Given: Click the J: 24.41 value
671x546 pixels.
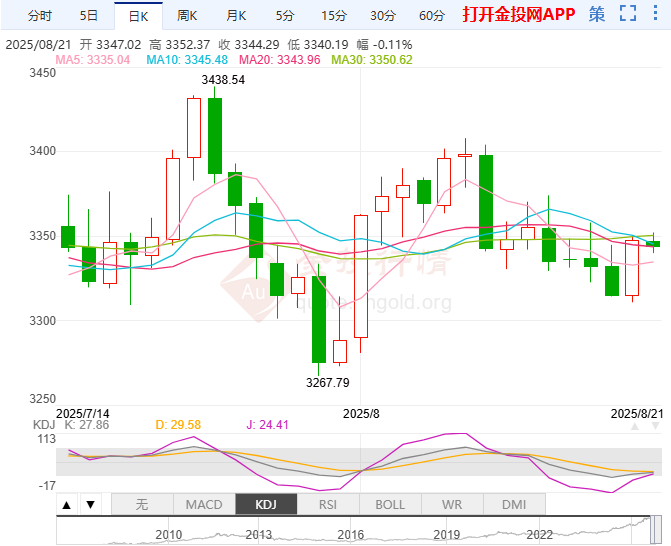Looking at the screenshot, I should pyautogui.click(x=267, y=424).
